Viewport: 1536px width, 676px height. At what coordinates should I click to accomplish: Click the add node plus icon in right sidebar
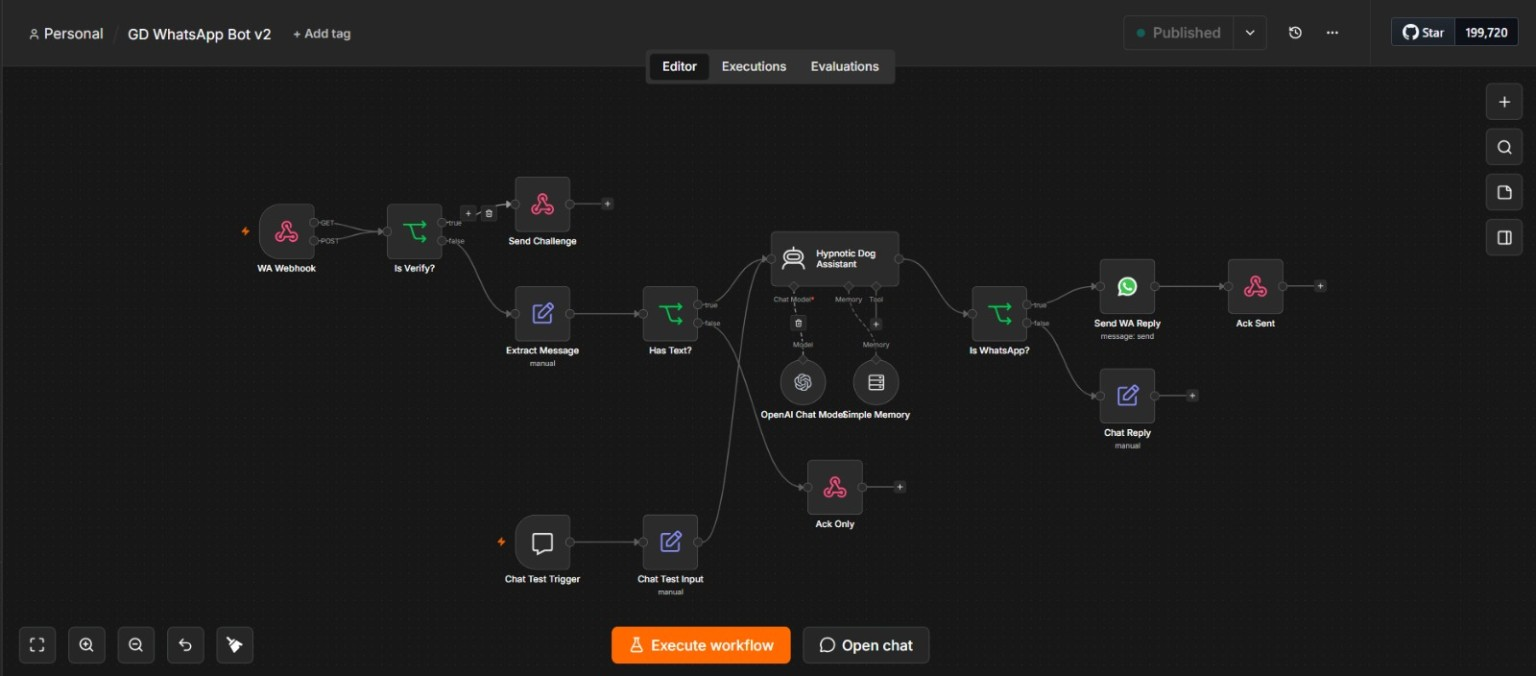(1504, 101)
